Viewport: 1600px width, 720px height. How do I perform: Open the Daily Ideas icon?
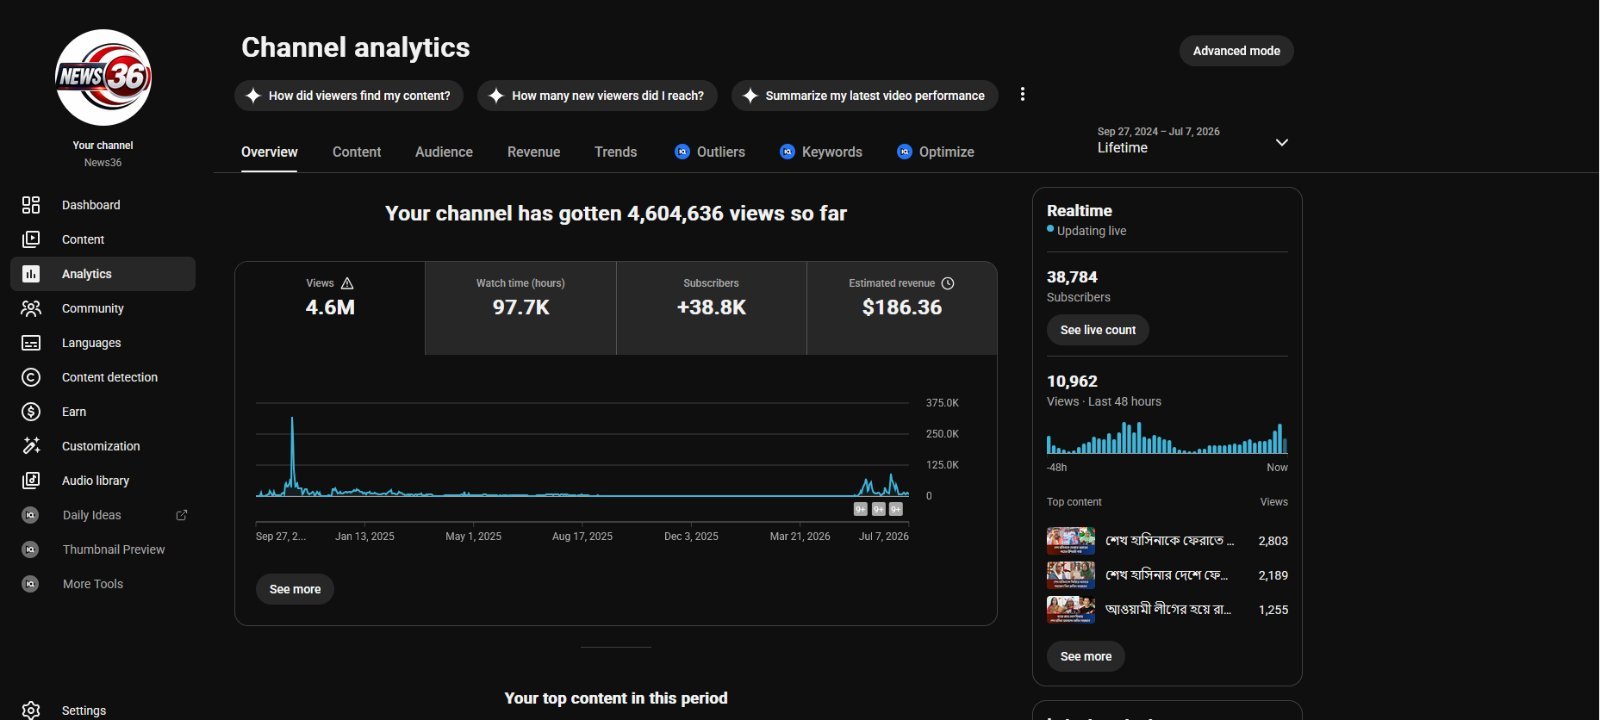click(x=31, y=515)
